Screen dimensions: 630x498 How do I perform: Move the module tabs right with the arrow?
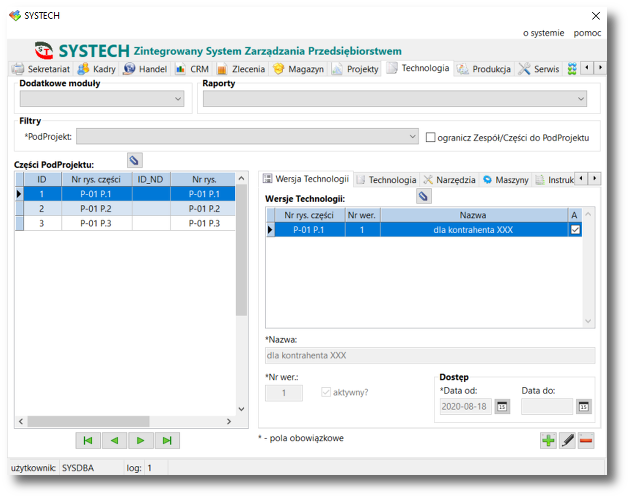pos(600,68)
